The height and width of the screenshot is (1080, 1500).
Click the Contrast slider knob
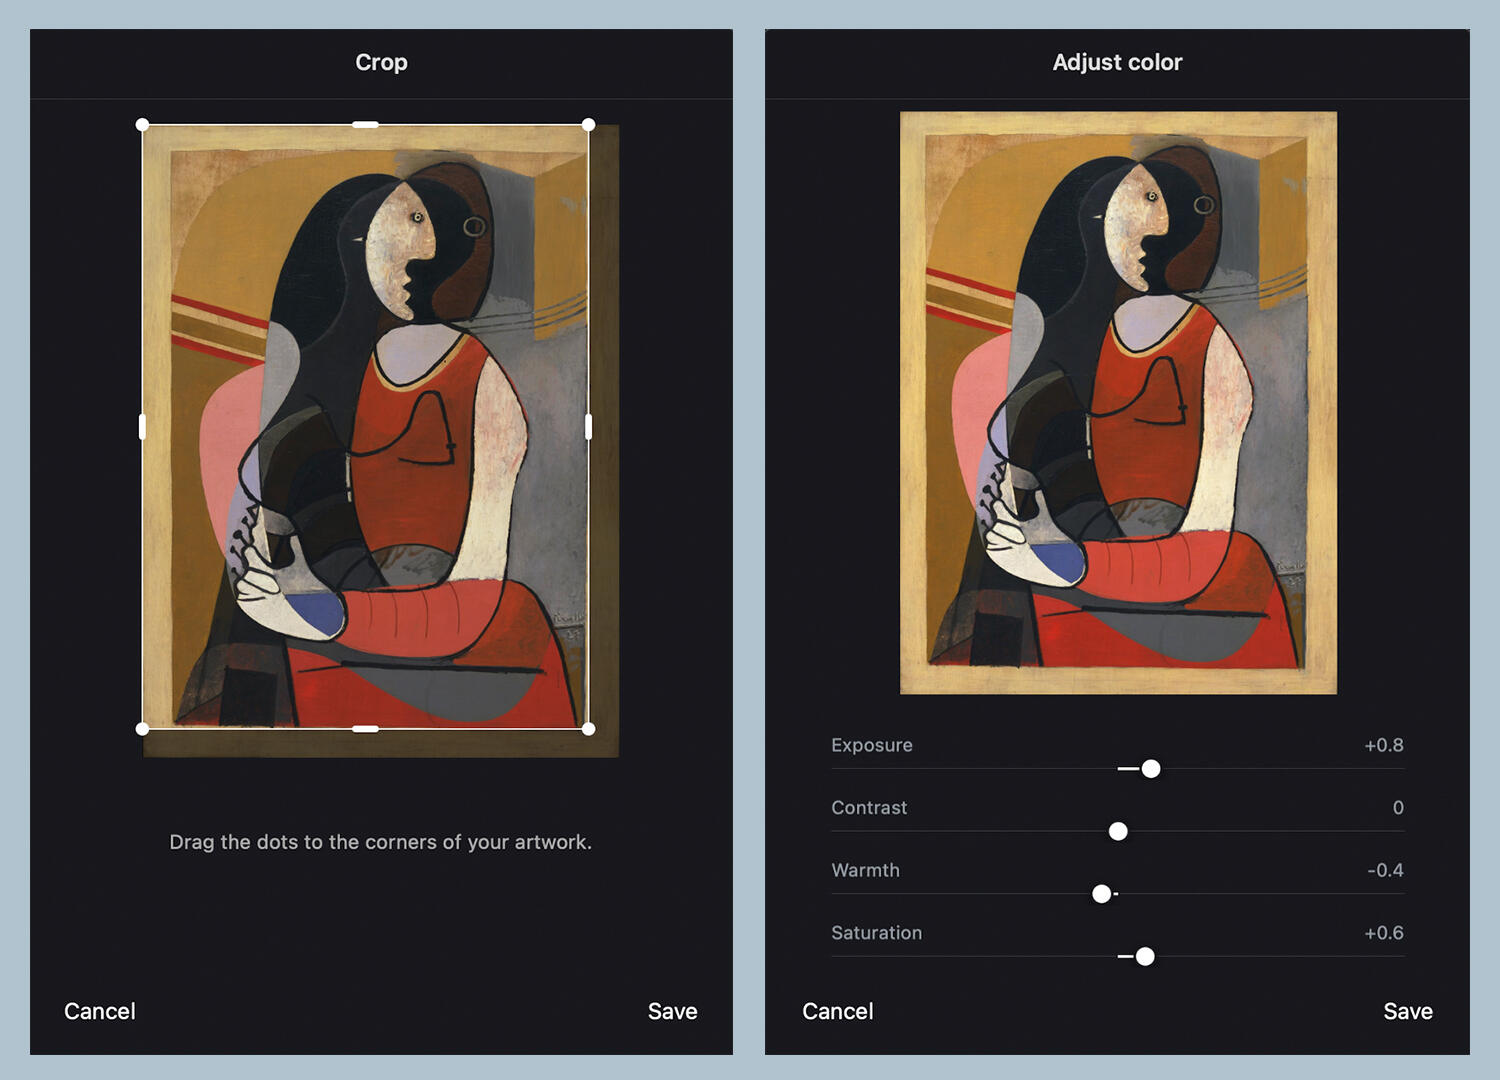pyautogui.click(x=1118, y=832)
